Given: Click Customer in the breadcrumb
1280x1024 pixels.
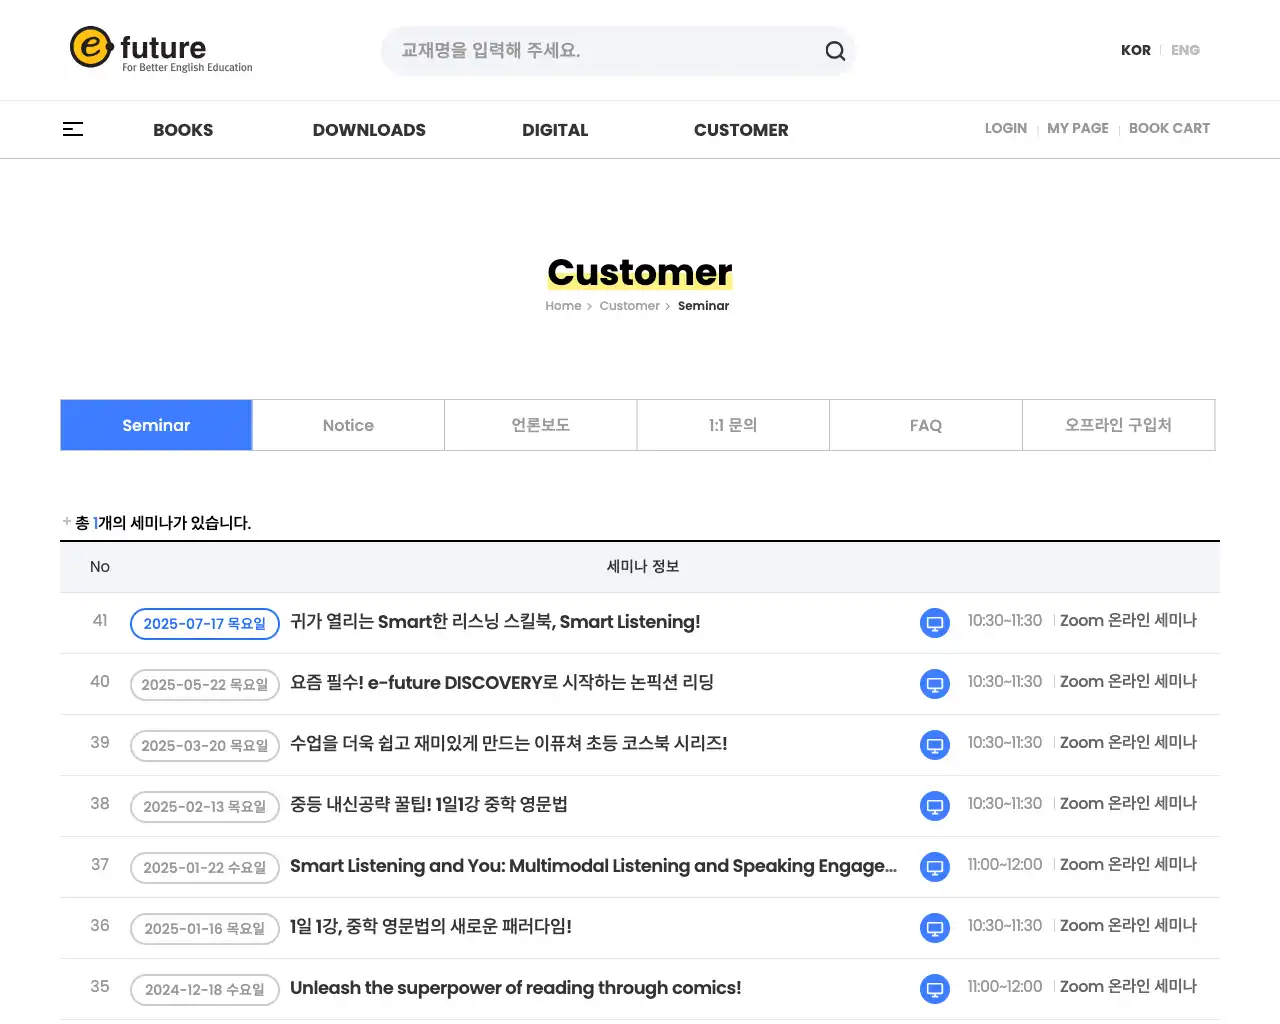Looking at the screenshot, I should pos(629,306).
